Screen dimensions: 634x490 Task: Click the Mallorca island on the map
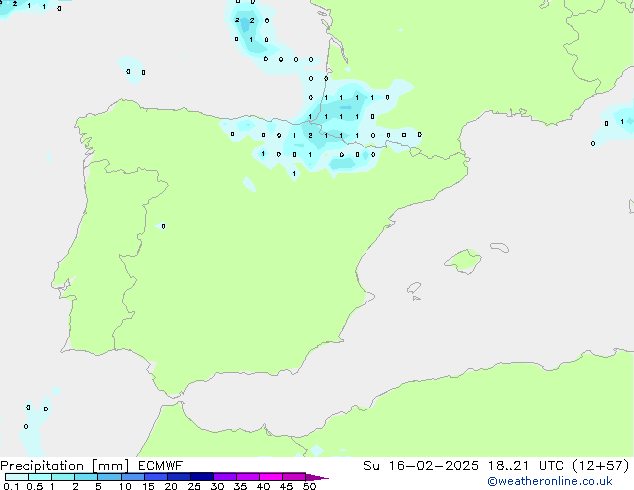[464, 261]
